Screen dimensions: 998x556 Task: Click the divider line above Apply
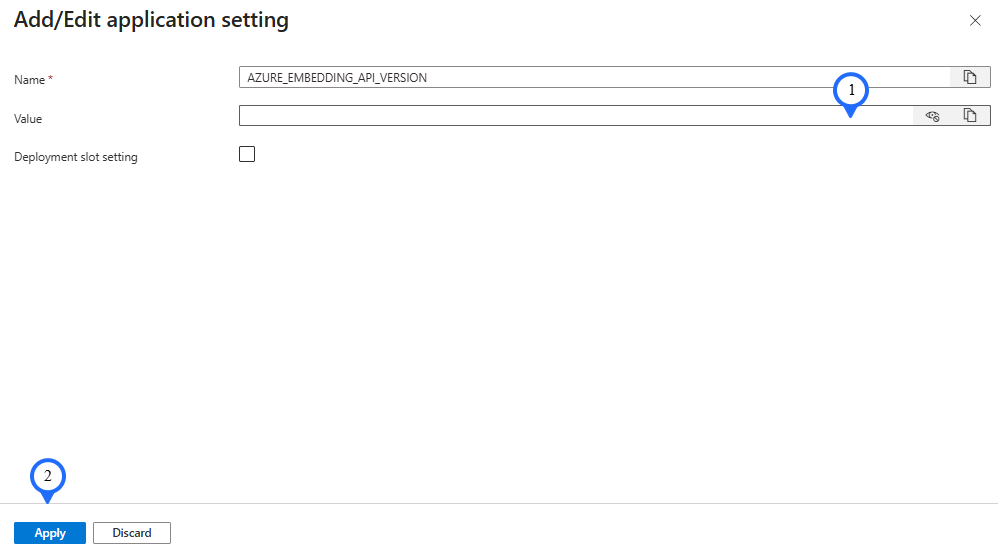point(499,504)
